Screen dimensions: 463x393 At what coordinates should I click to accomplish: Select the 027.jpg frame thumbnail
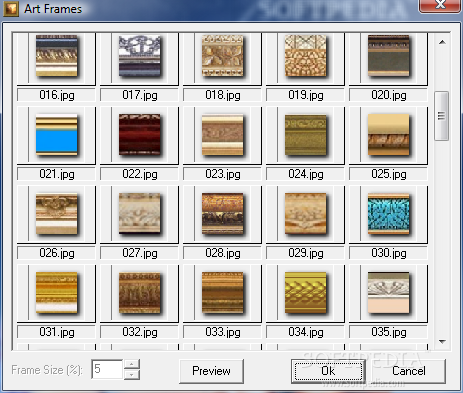click(140, 214)
